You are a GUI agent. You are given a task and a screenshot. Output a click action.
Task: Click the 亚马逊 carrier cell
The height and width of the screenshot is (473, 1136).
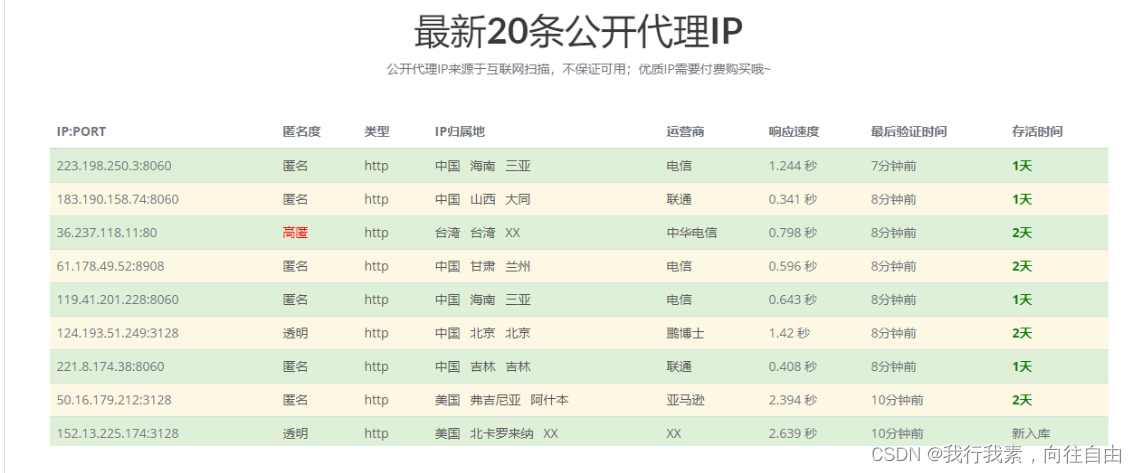click(685, 400)
